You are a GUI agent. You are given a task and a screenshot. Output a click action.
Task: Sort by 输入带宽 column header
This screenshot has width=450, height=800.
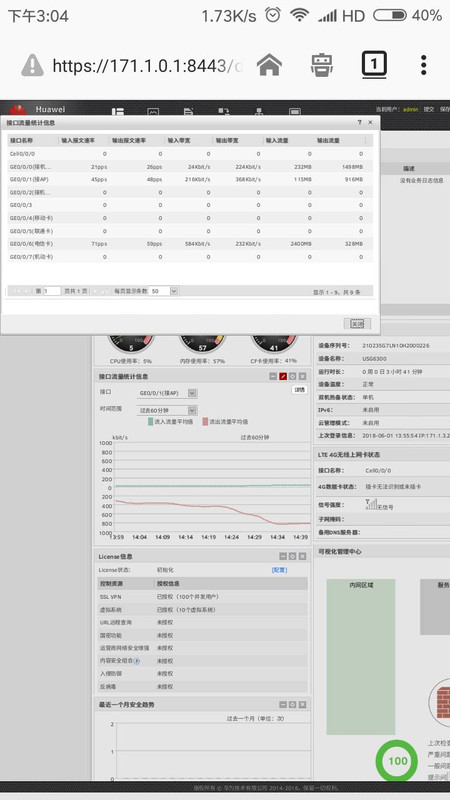coord(188,140)
